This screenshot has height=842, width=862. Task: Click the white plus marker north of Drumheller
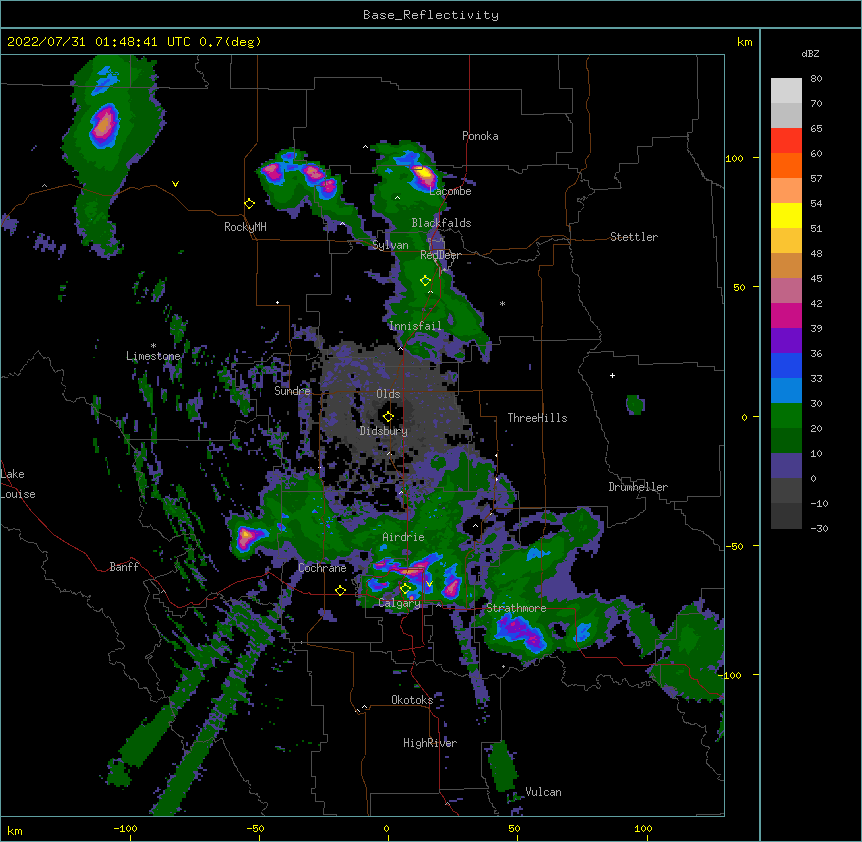click(612, 375)
